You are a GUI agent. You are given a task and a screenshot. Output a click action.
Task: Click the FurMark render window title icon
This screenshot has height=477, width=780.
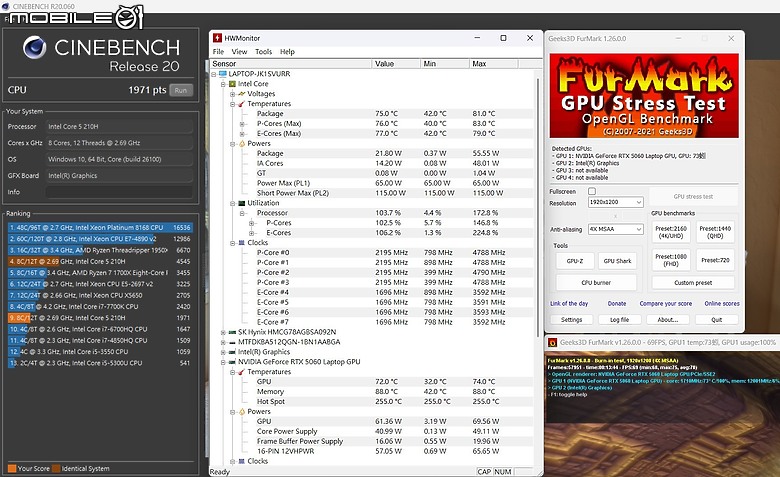click(552, 342)
